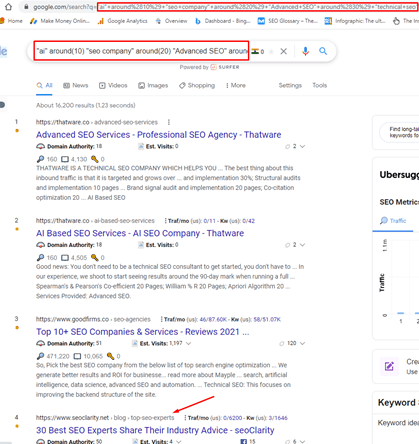Open Infographic bookmark

(355, 21)
